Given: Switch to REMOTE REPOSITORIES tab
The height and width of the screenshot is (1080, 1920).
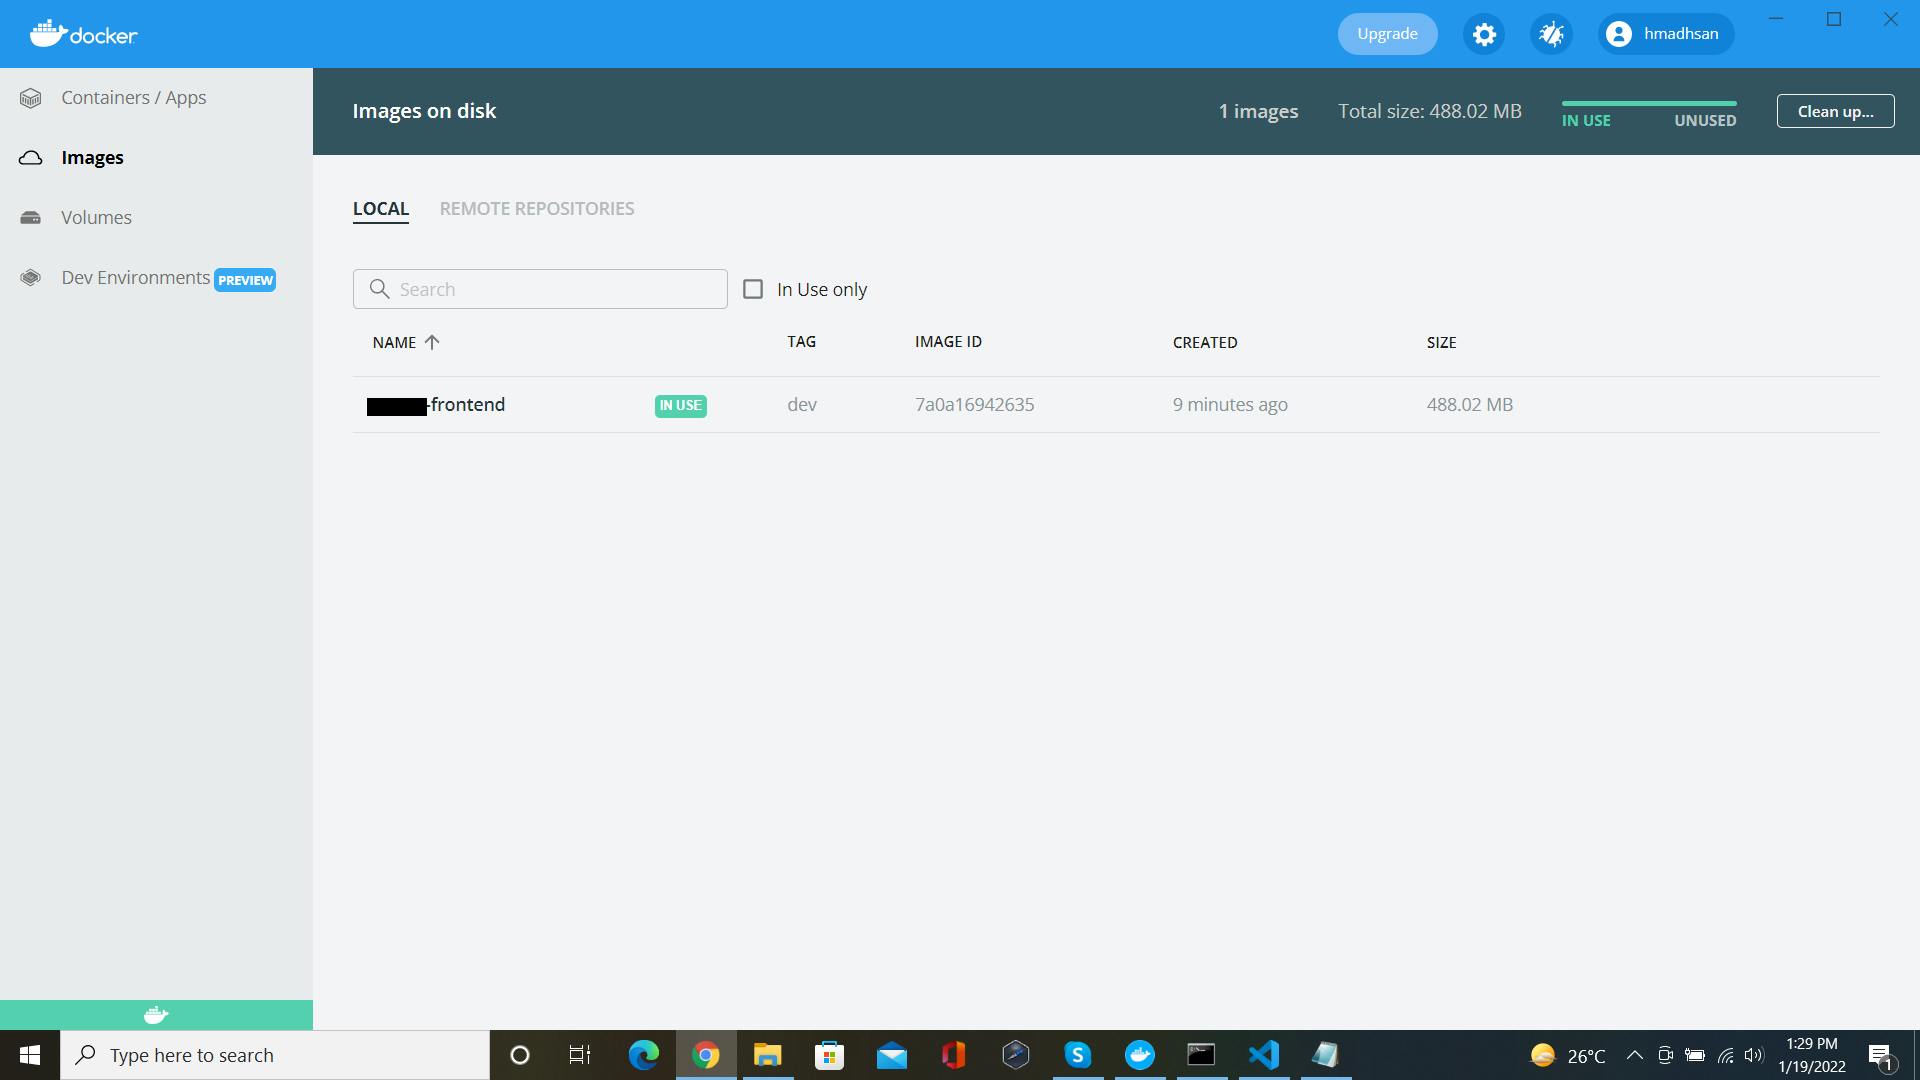Looking at the screenshot, I should tap(537, 207).
